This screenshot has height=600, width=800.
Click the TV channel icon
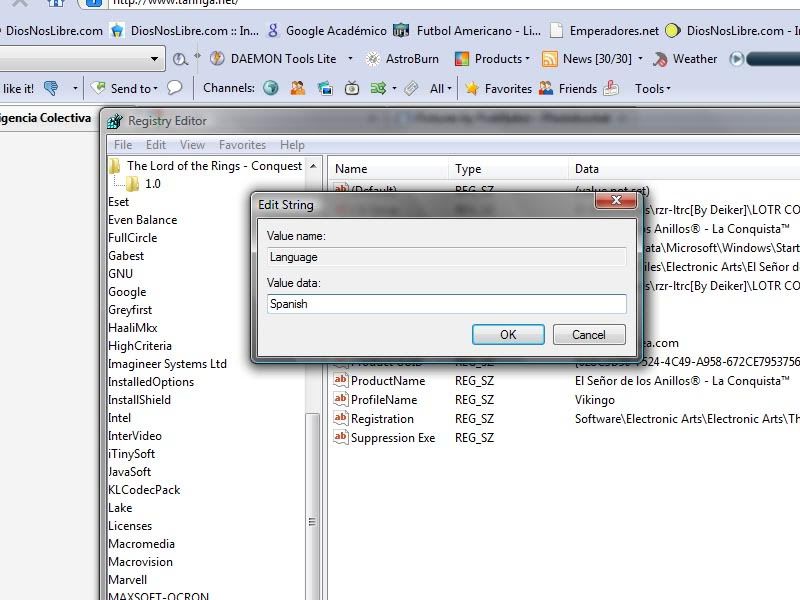click(352, 88)
